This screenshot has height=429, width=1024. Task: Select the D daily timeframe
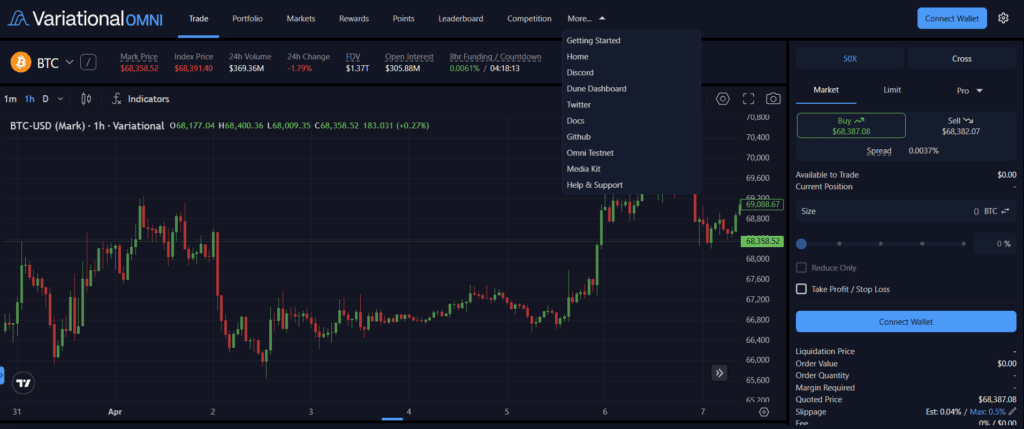coord(46,99)
